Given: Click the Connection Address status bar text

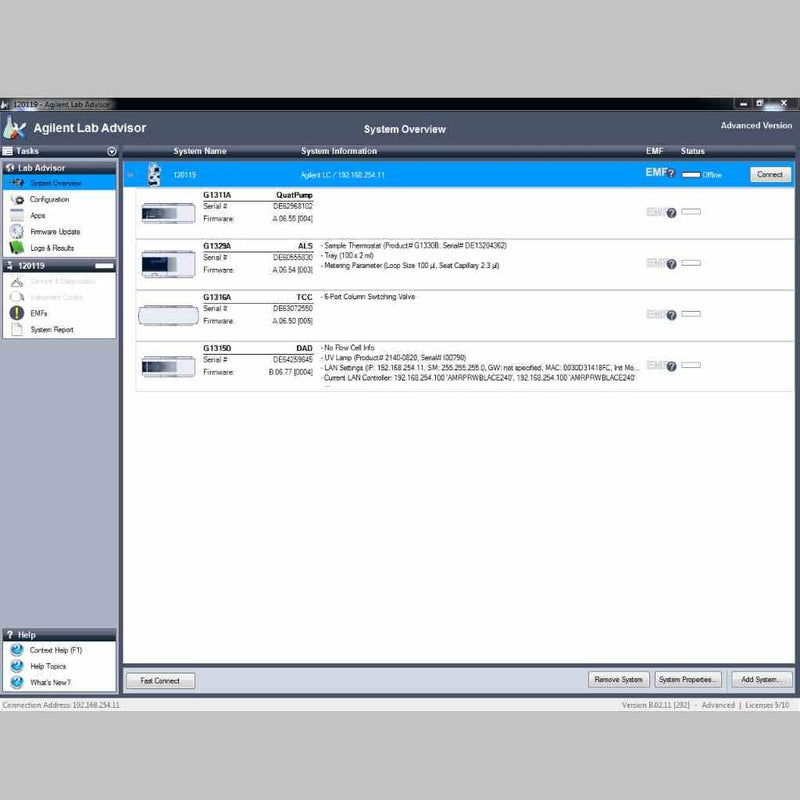Looking at the screenshot, I should pos(61,705).
